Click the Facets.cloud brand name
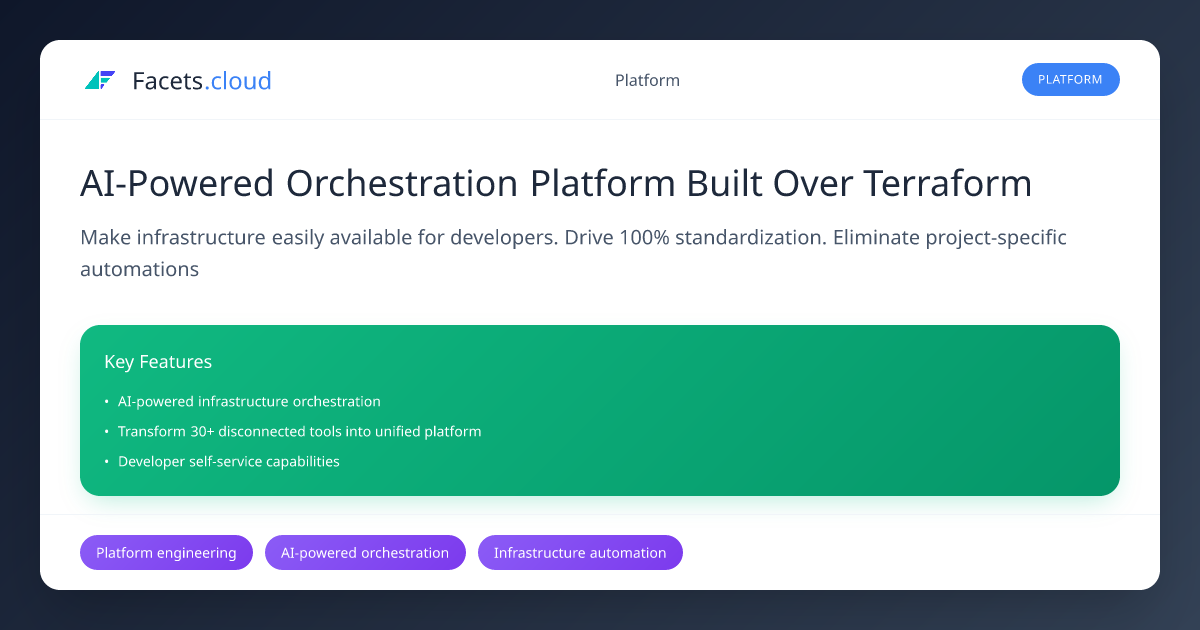 pos(201,81)
